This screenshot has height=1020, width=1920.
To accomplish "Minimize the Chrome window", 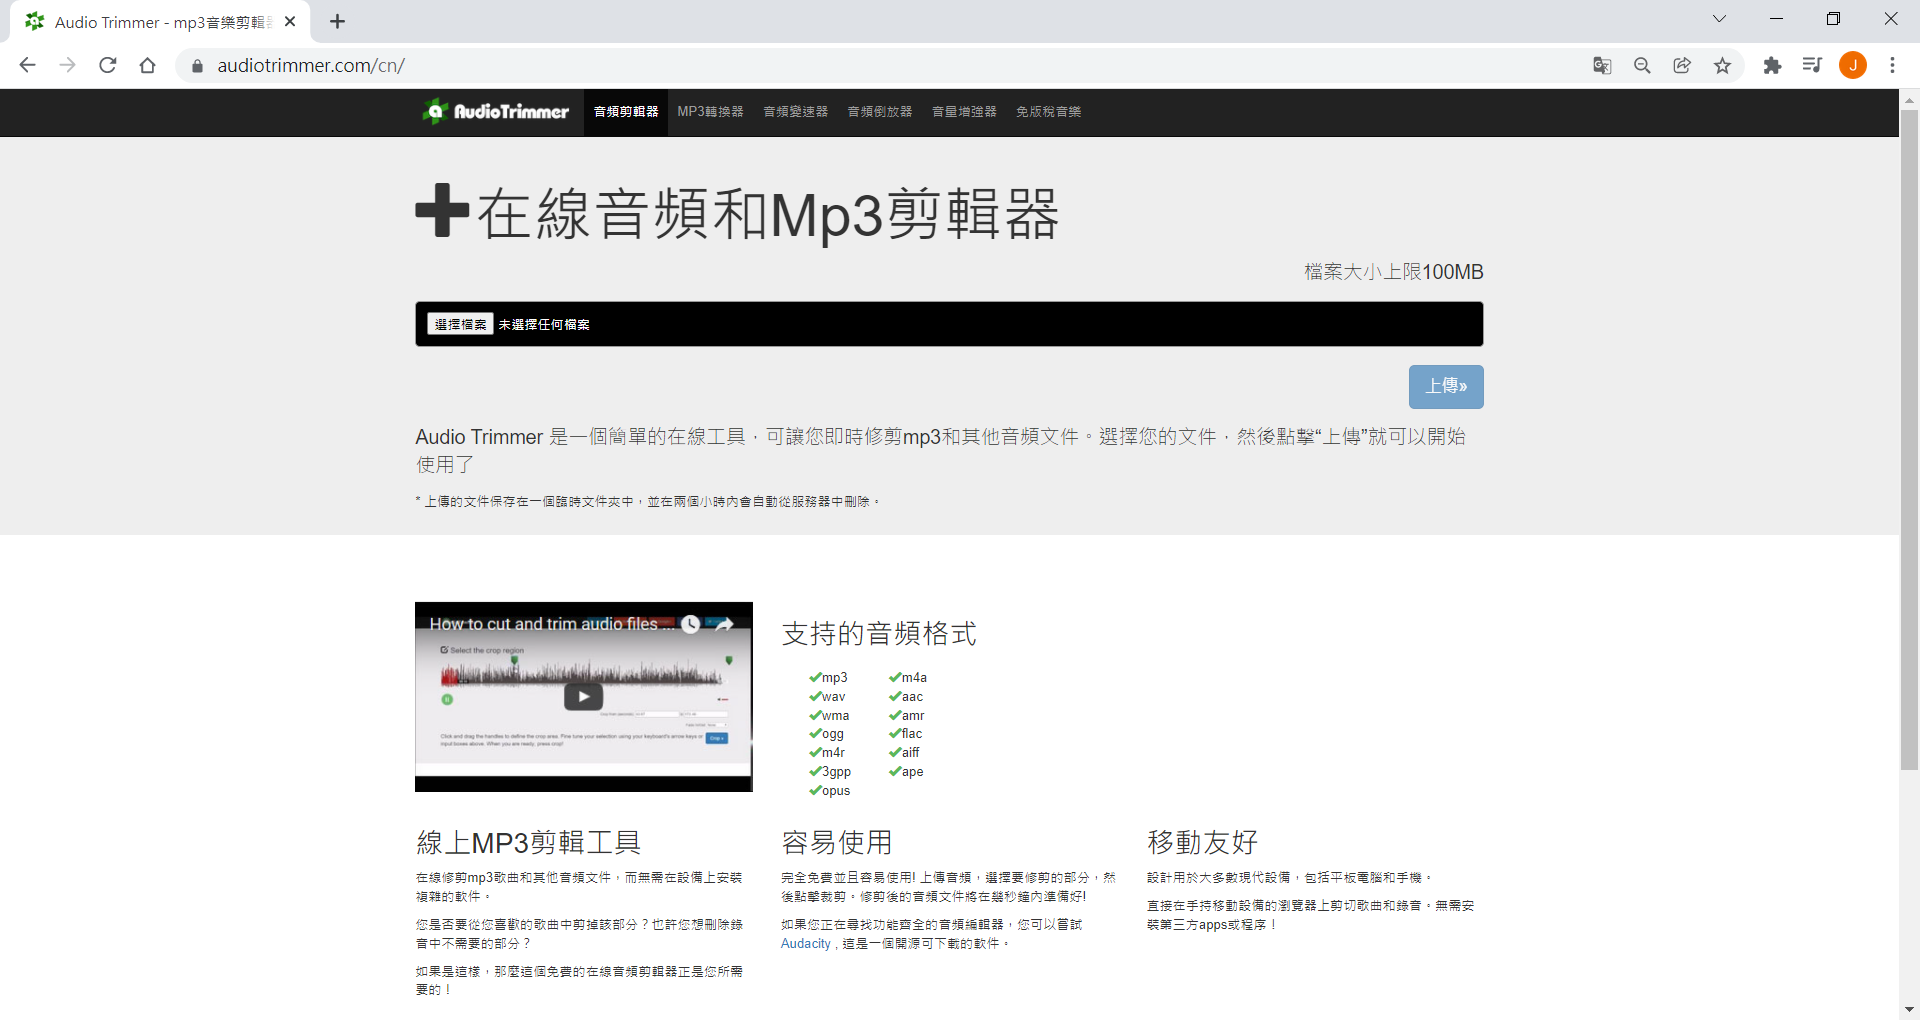I will pyautogui.click(x=1776, y=19).
